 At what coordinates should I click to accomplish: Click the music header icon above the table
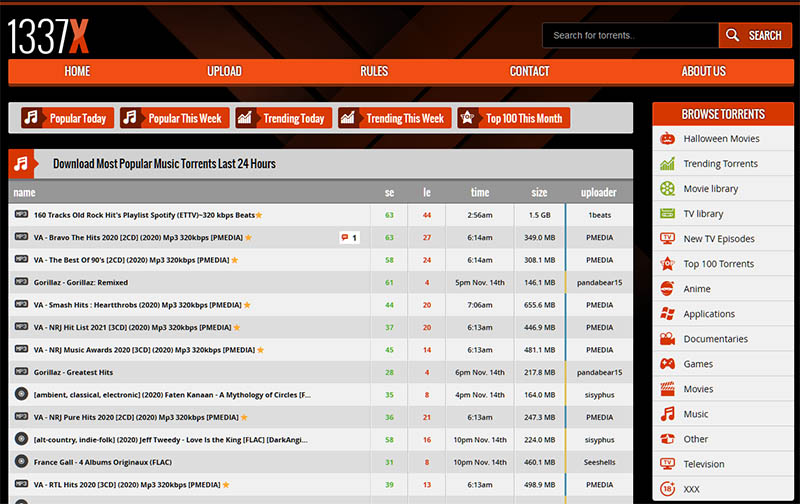coord(21,164)
